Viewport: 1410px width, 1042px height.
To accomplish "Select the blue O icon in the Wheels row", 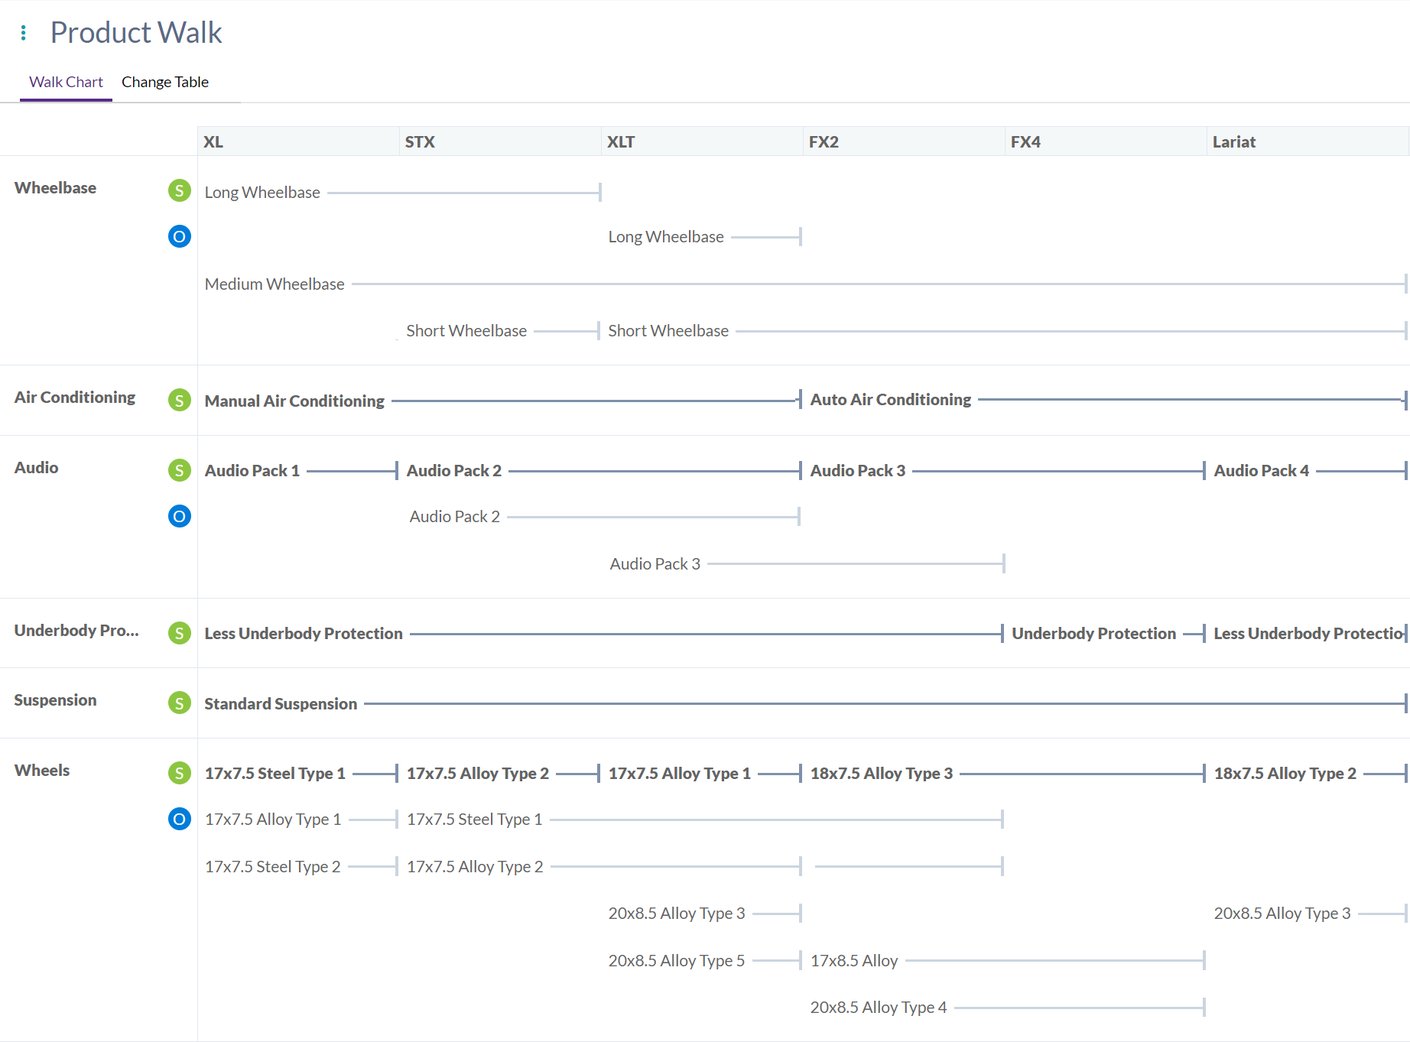I will (179, 819).
